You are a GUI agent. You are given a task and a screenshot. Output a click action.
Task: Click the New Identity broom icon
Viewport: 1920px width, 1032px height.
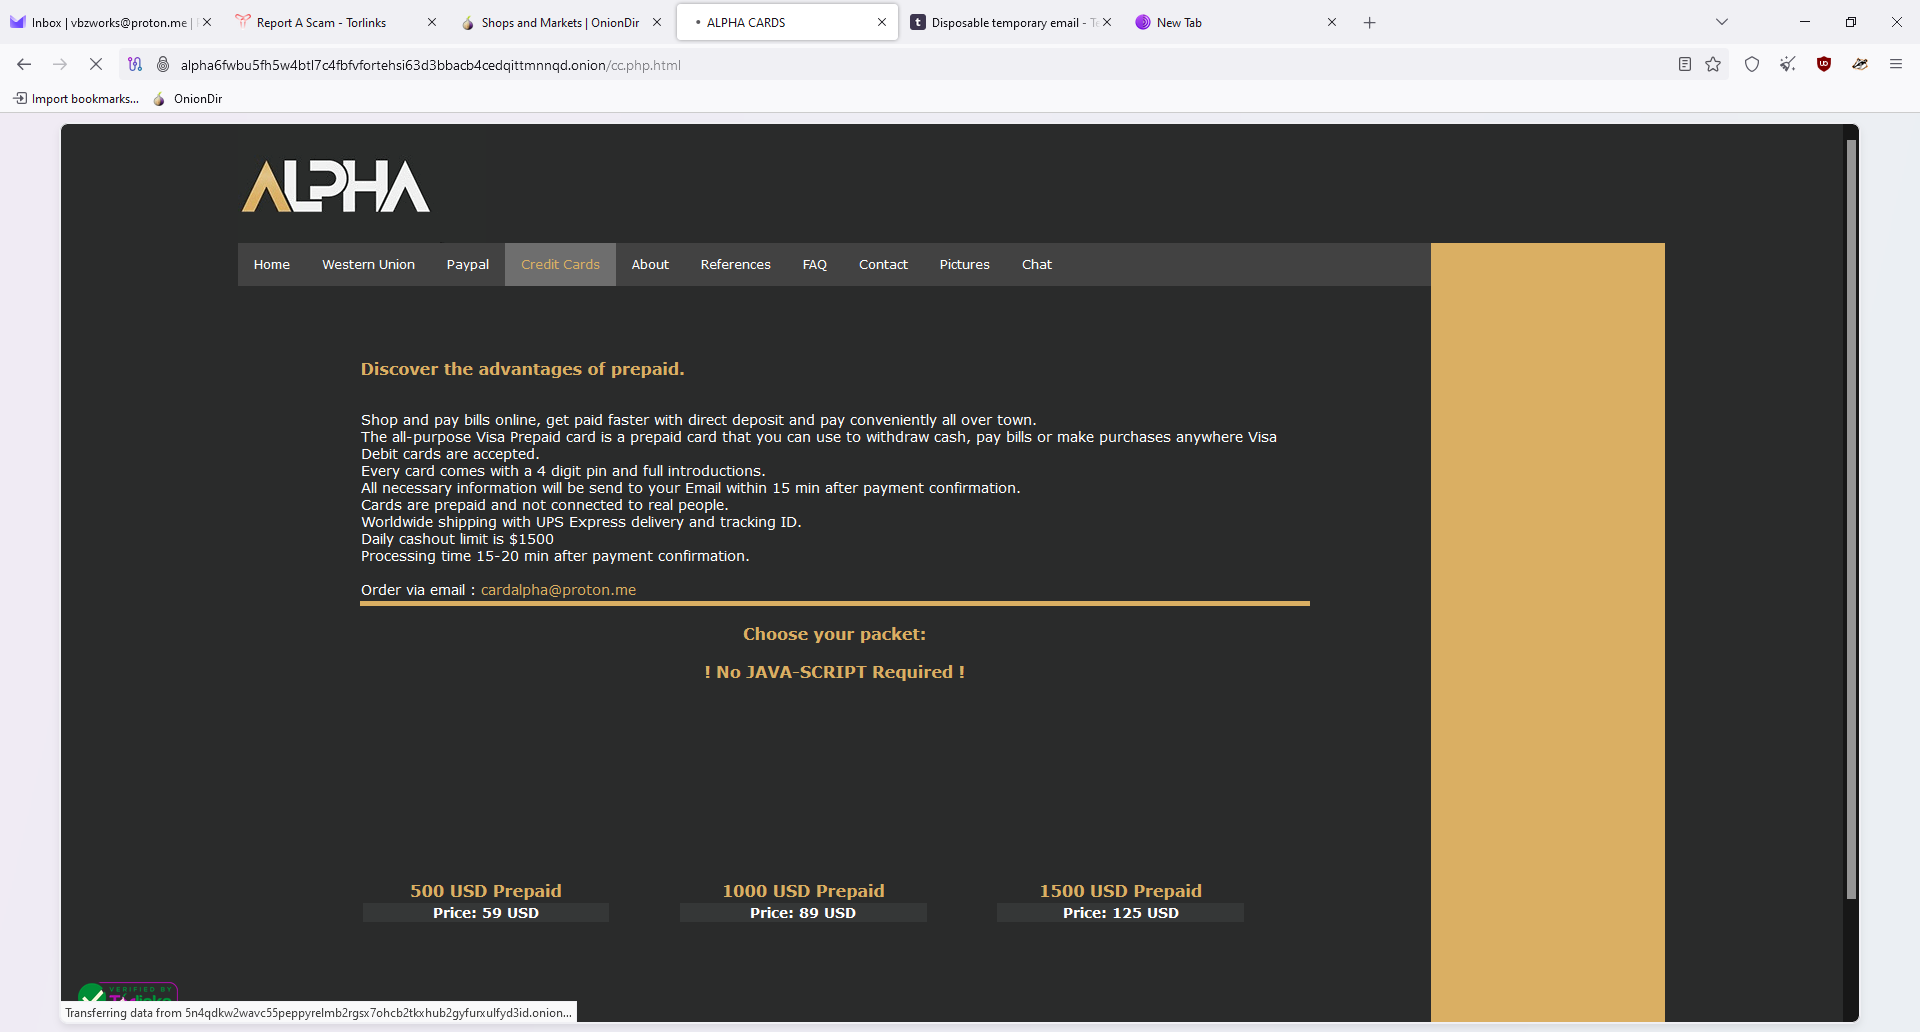(x=1788, y=64)
